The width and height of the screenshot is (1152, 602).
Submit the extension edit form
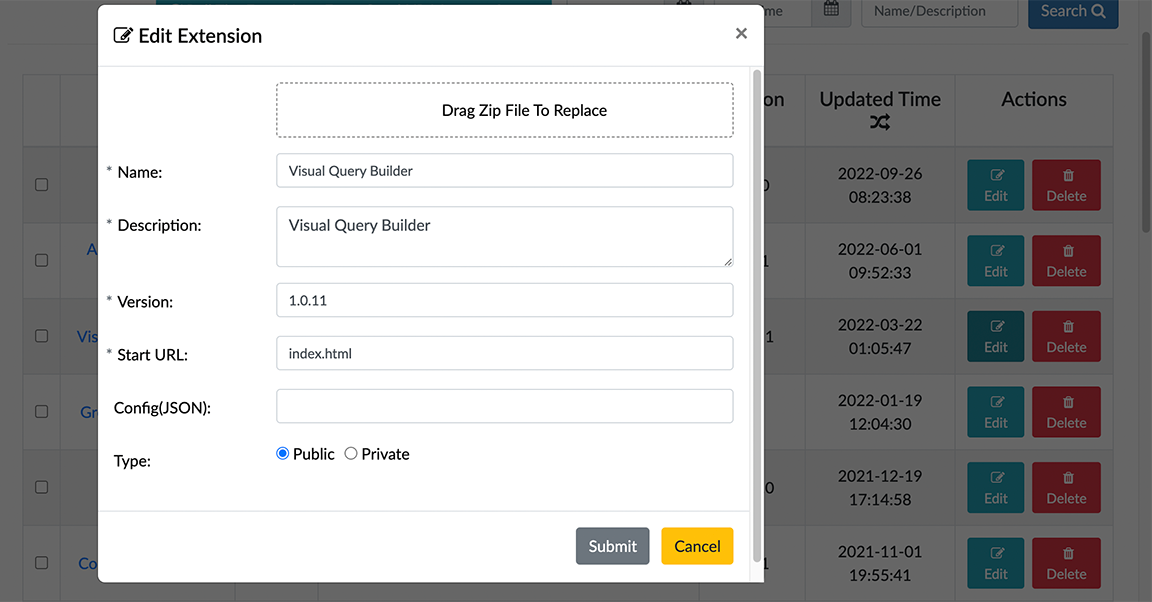point(612,546)
